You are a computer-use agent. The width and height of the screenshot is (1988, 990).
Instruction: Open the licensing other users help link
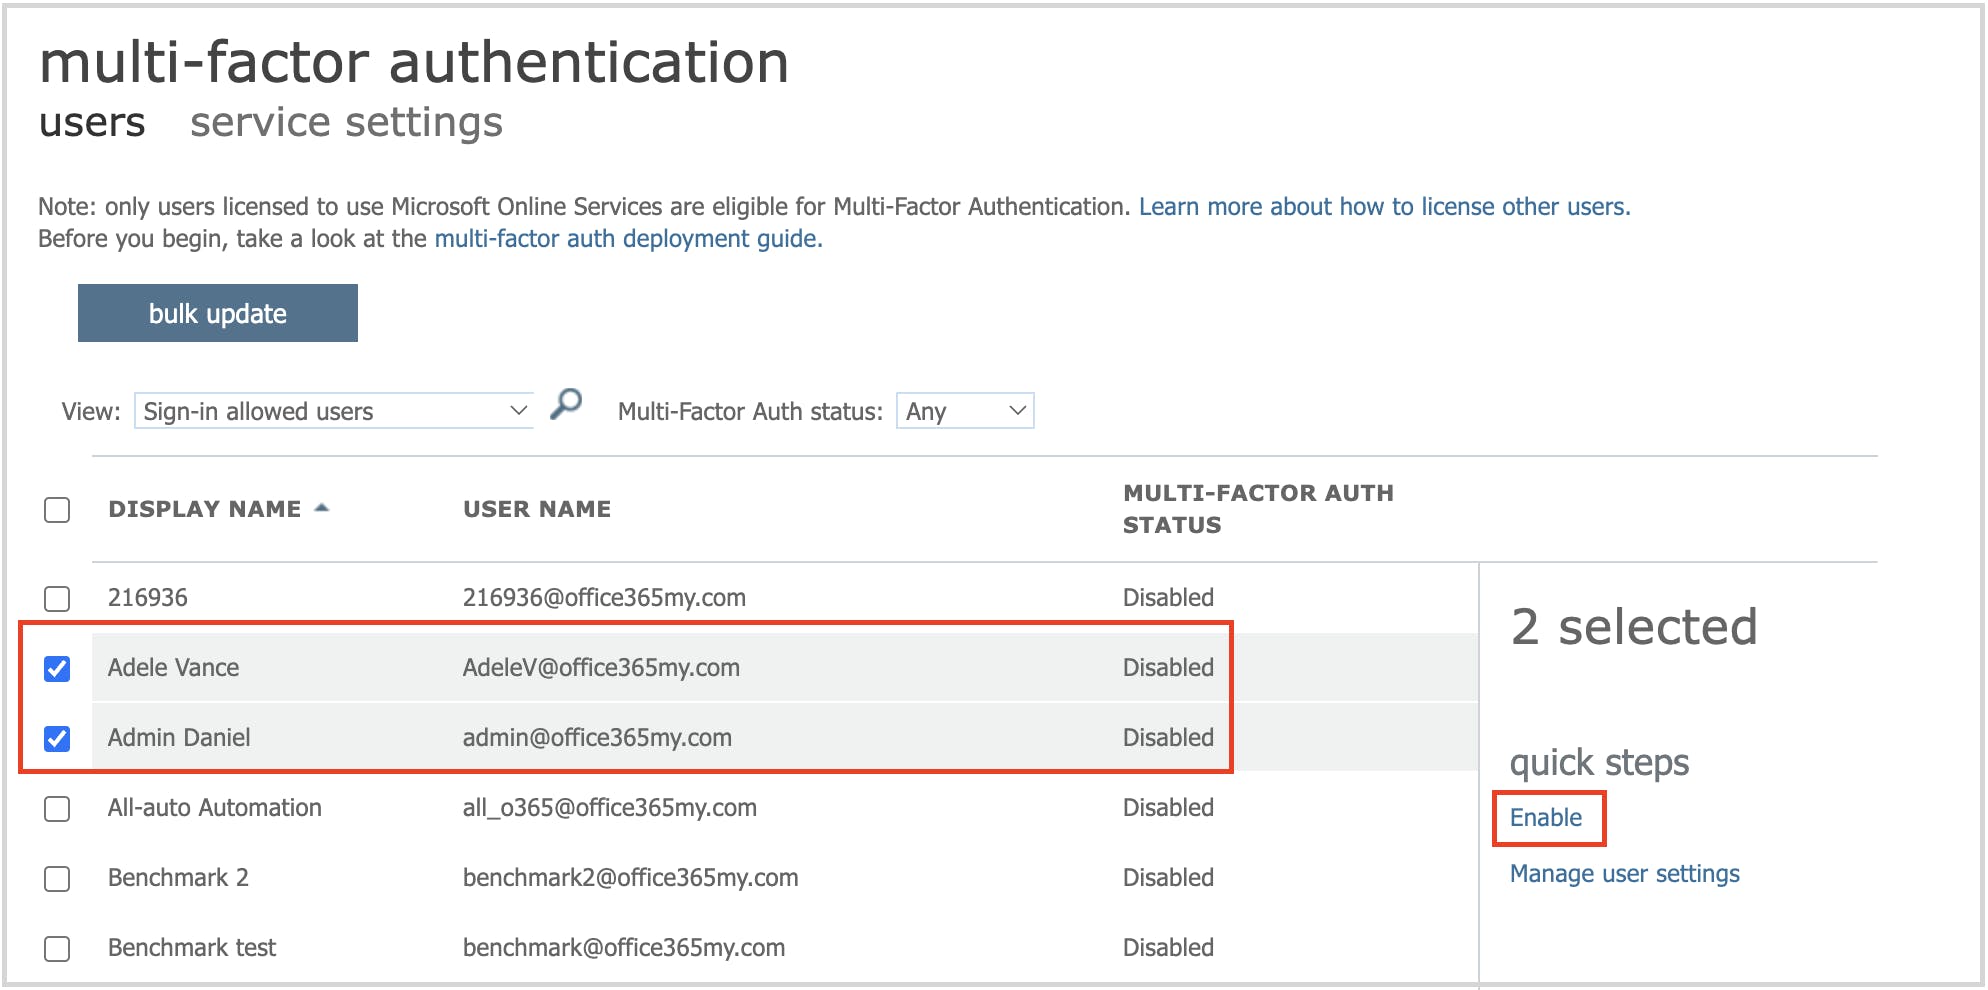1385,206
